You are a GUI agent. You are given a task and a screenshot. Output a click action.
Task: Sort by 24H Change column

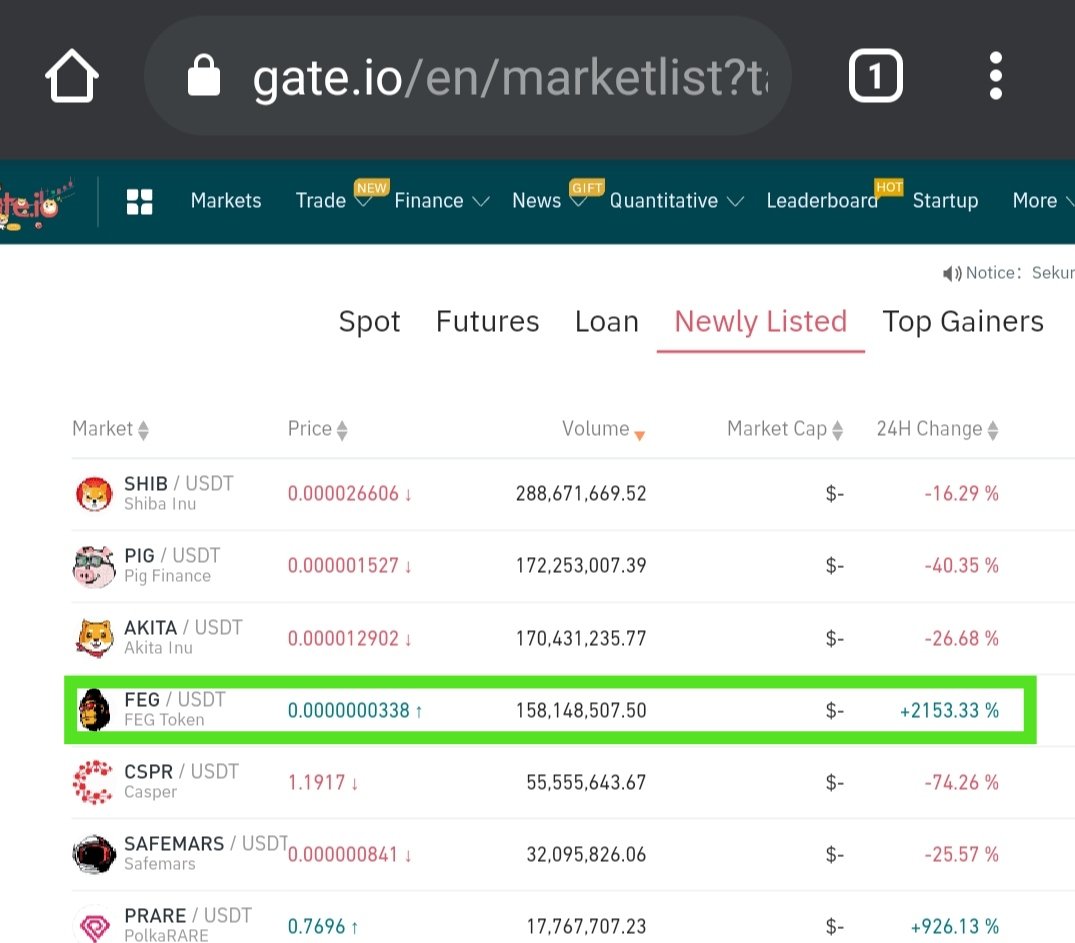(x=937, y=429)
